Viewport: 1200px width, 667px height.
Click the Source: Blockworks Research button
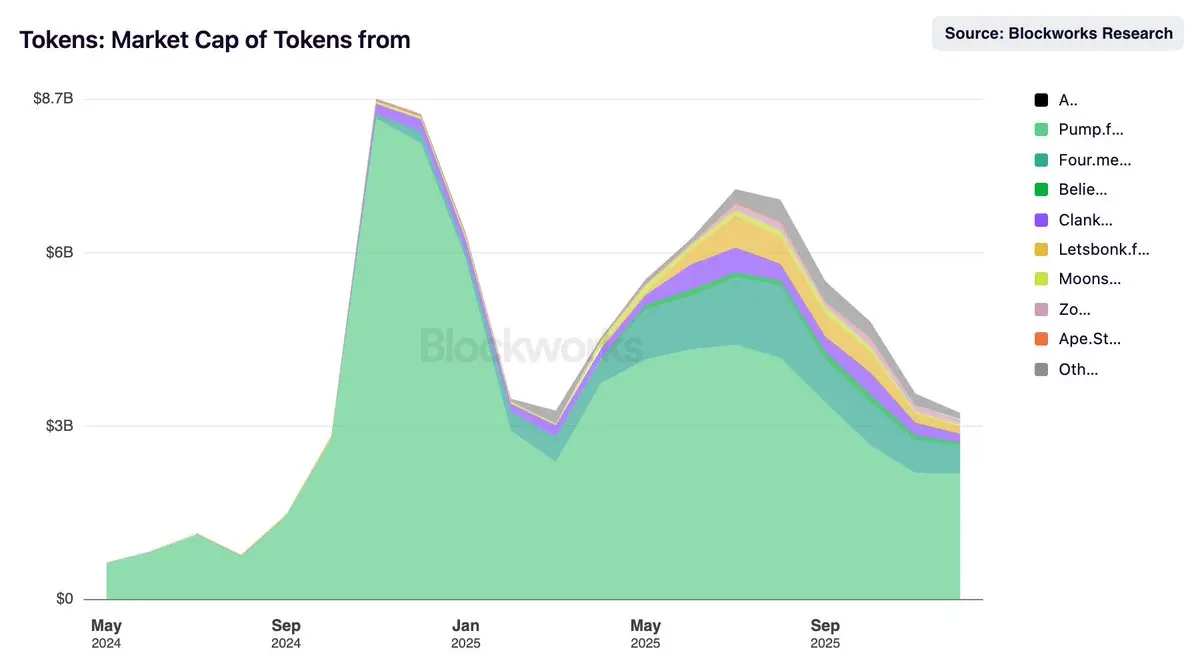1059,33
